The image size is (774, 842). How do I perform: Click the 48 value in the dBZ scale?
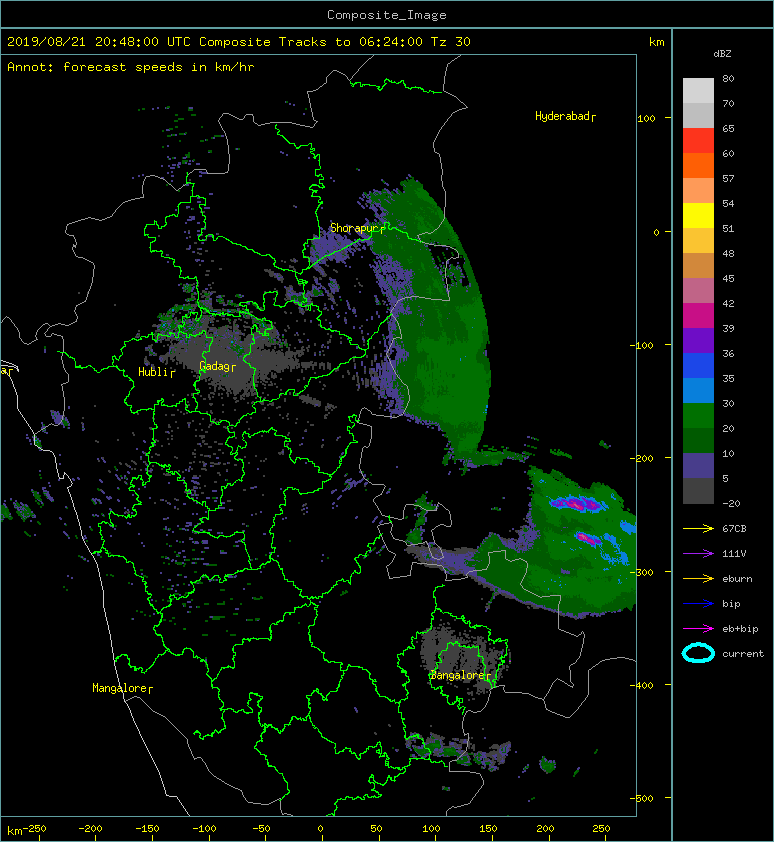[728, 253]
